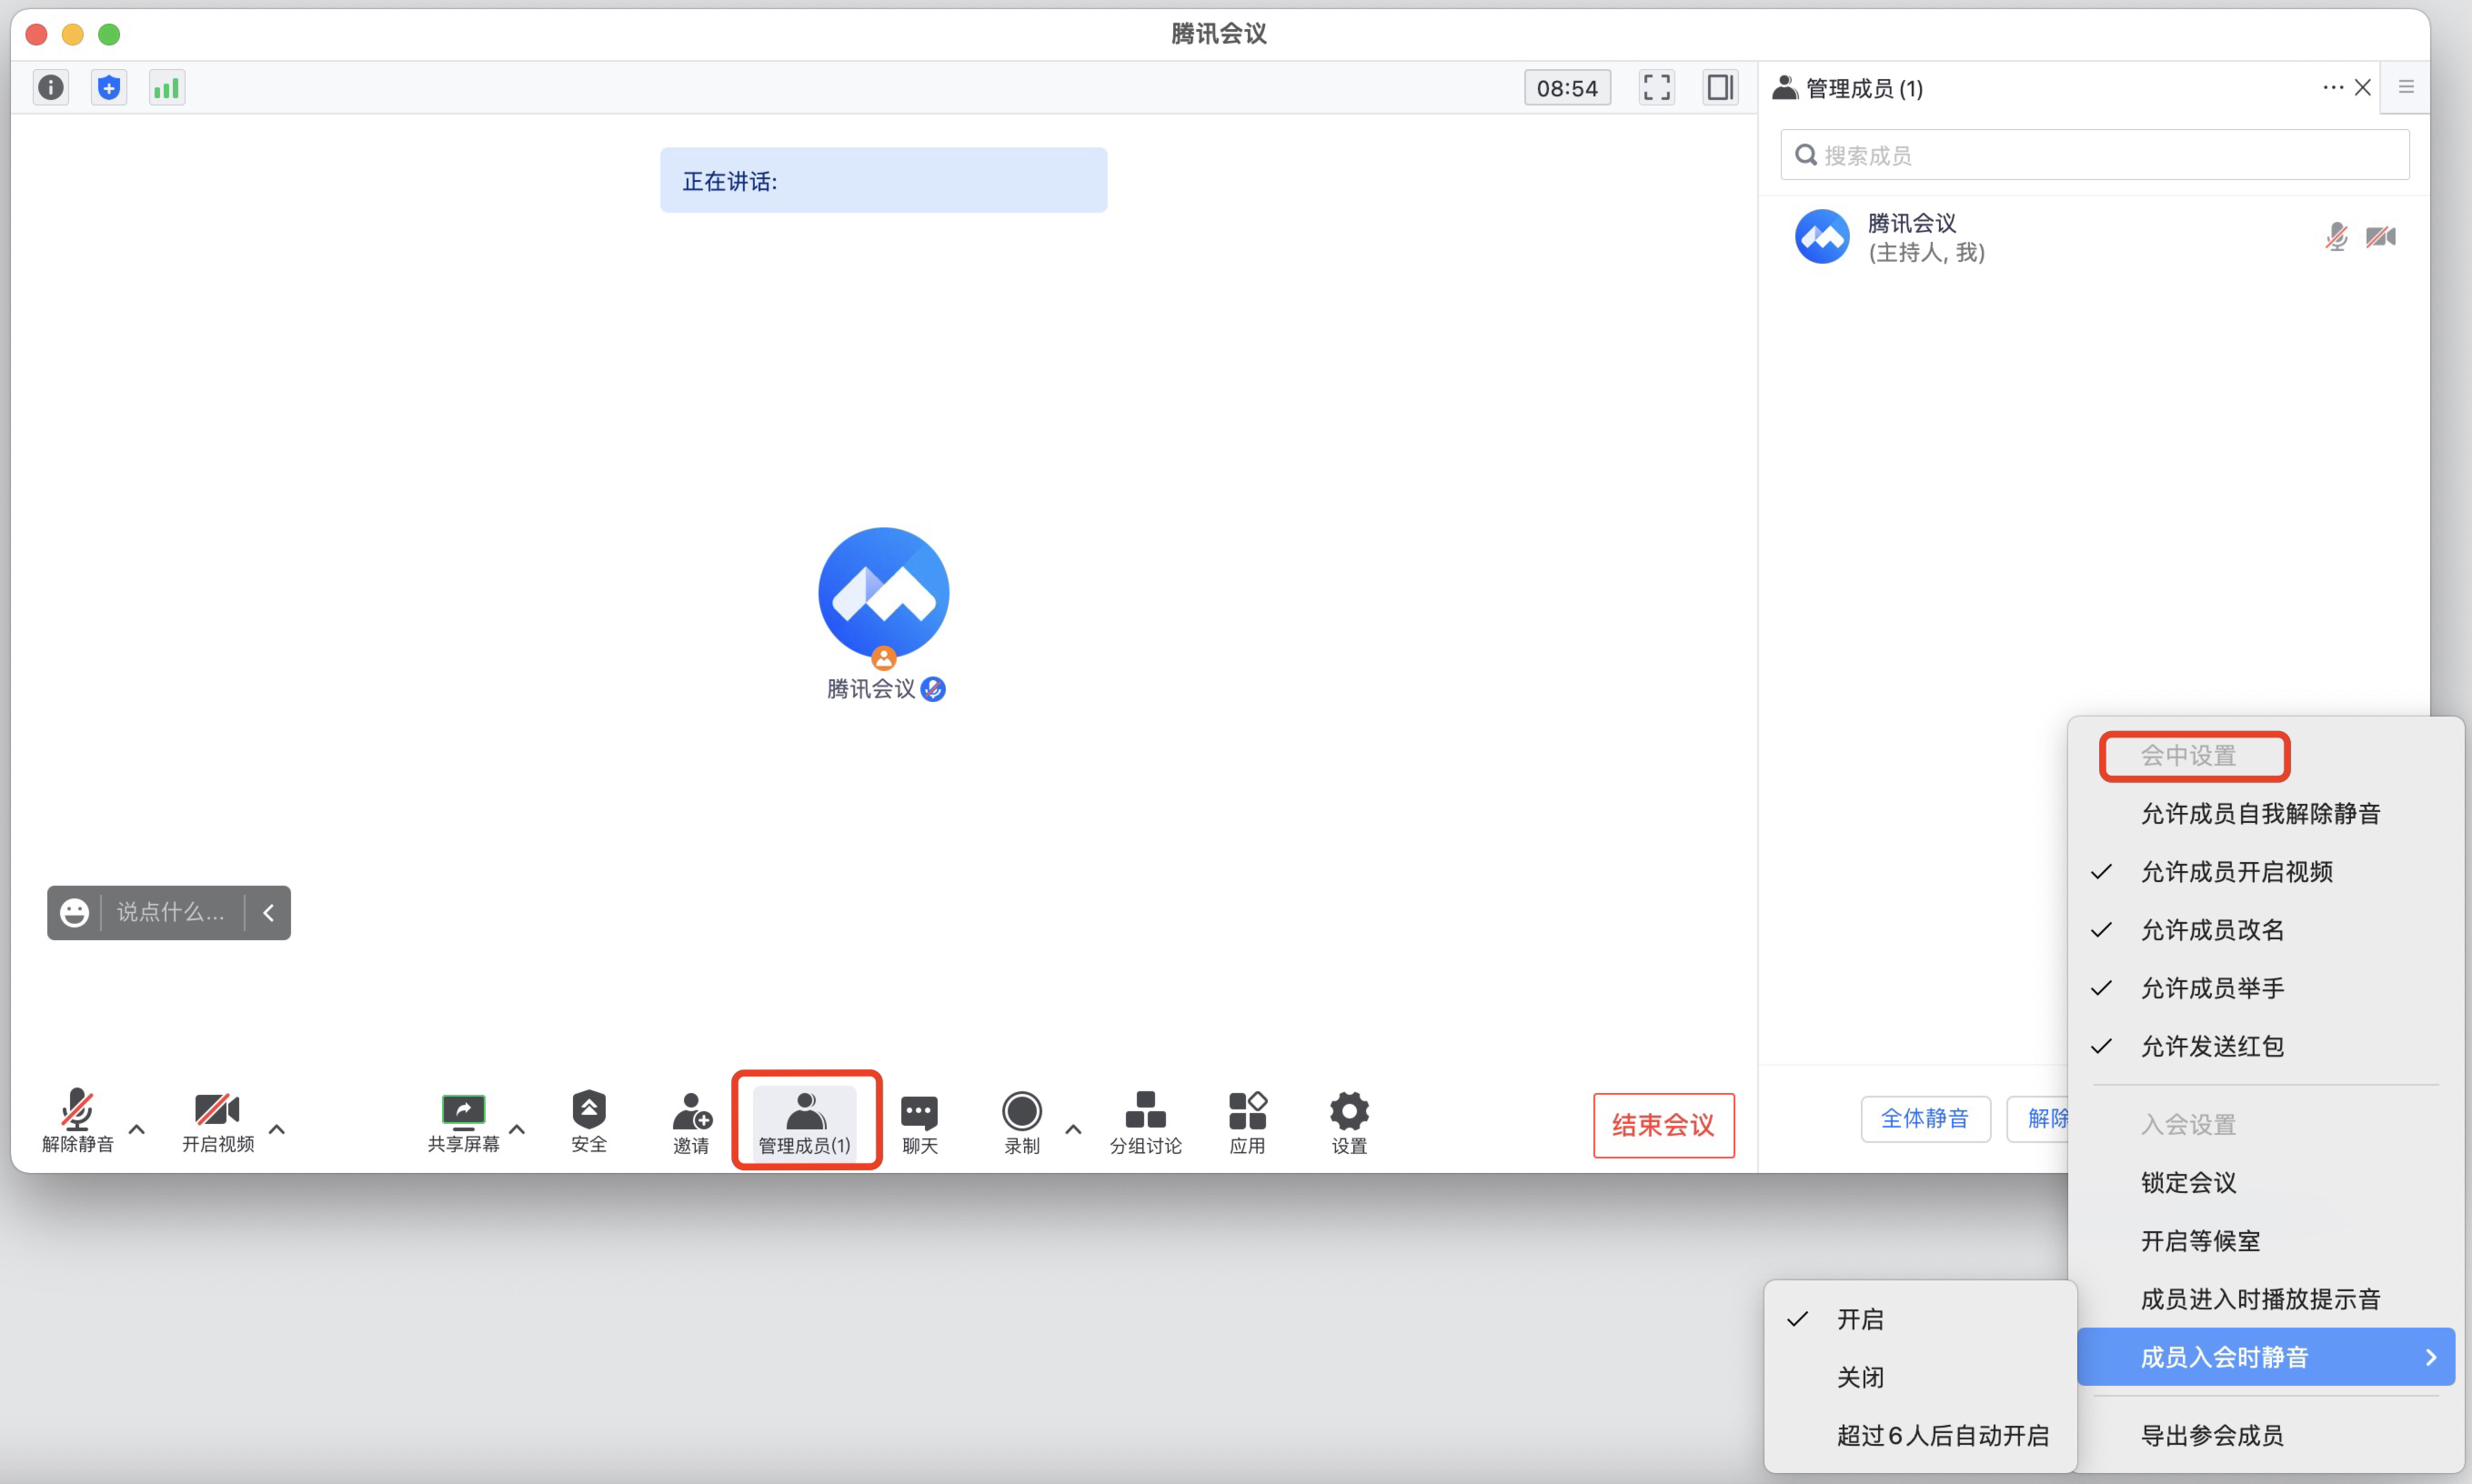This screenshot has height=1484, width=2472.
Task: Open the 邀请 invite dialog
Action: point(691,1121)
